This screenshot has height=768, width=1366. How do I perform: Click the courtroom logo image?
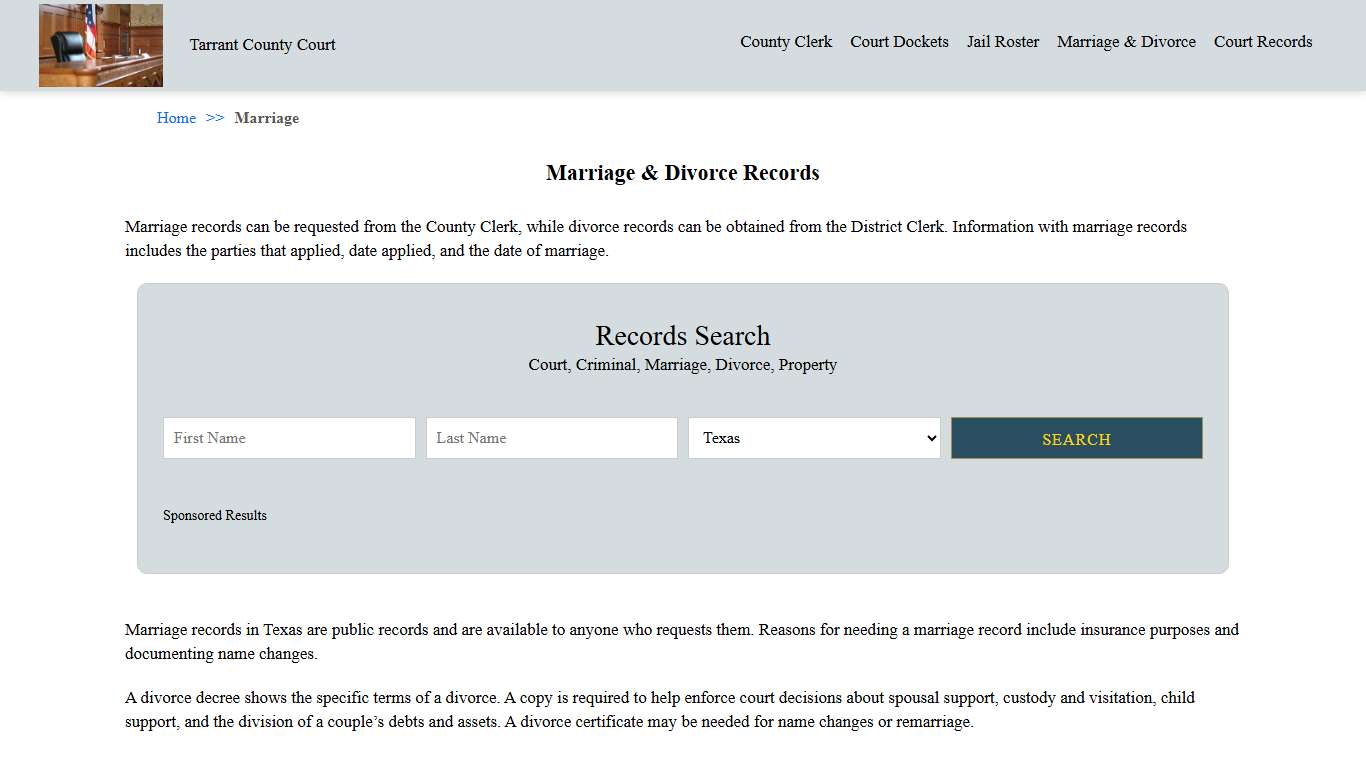[x=101, y=45]
